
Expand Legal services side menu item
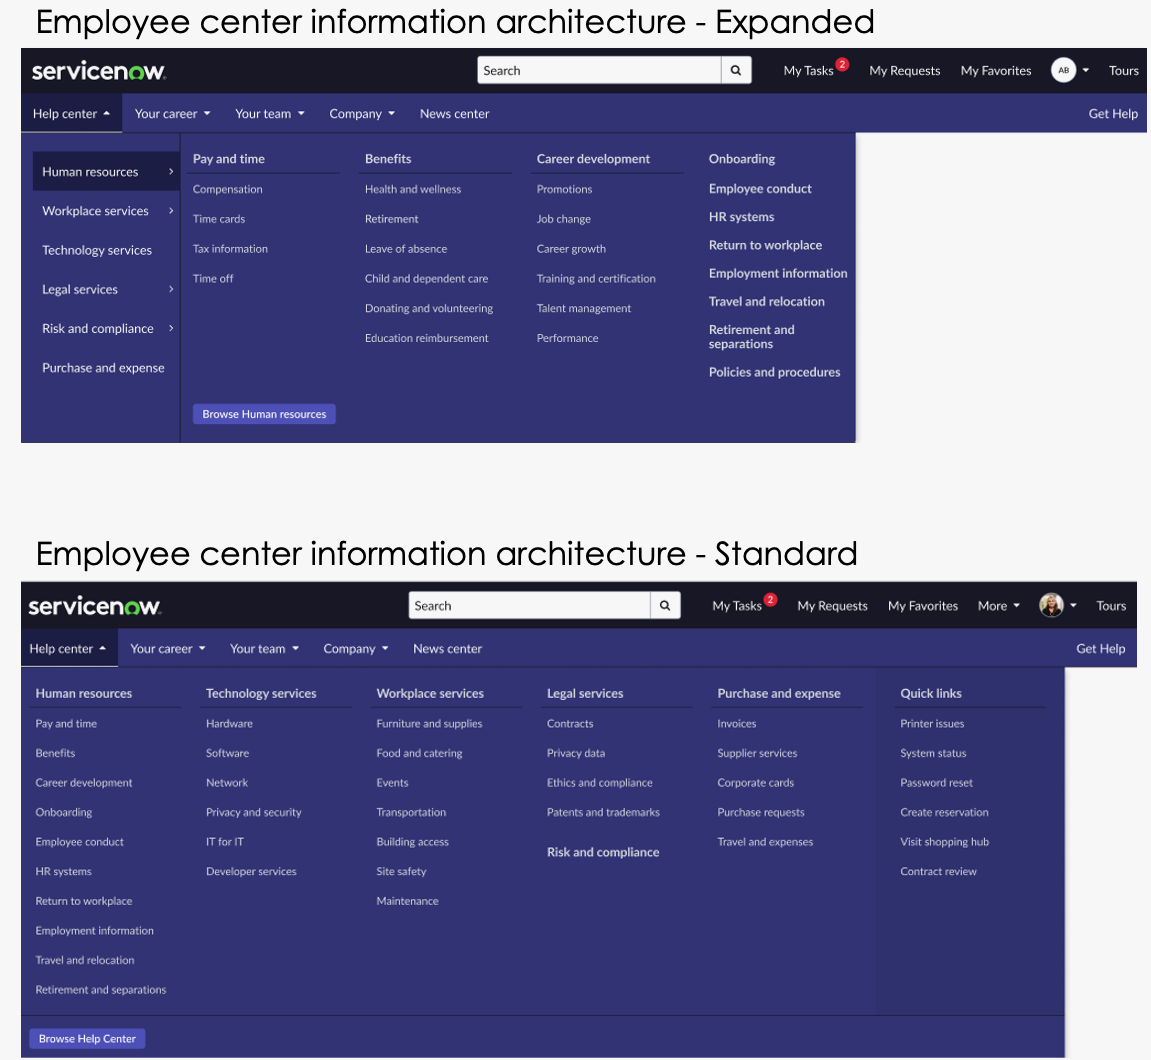pos(106,289)
